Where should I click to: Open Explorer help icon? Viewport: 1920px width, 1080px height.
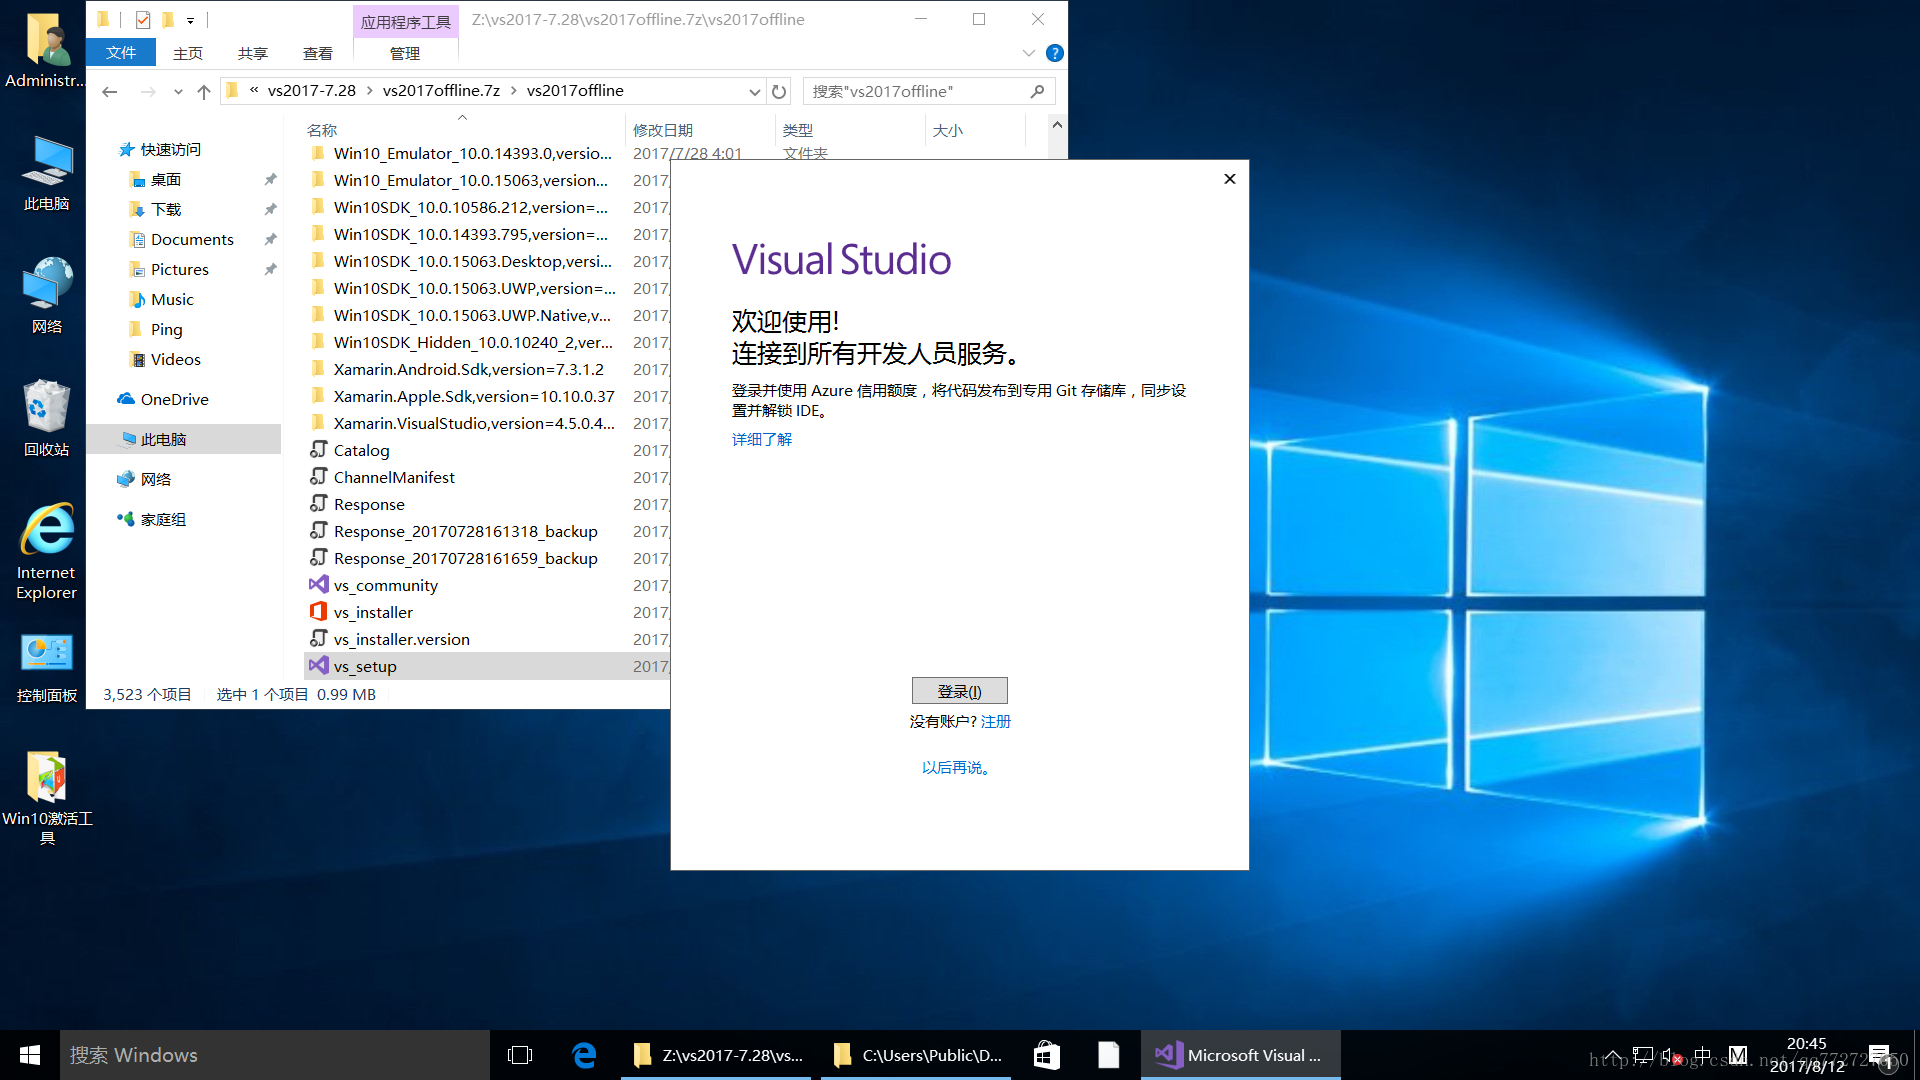pyautogui.click(x=1054, y=53)
